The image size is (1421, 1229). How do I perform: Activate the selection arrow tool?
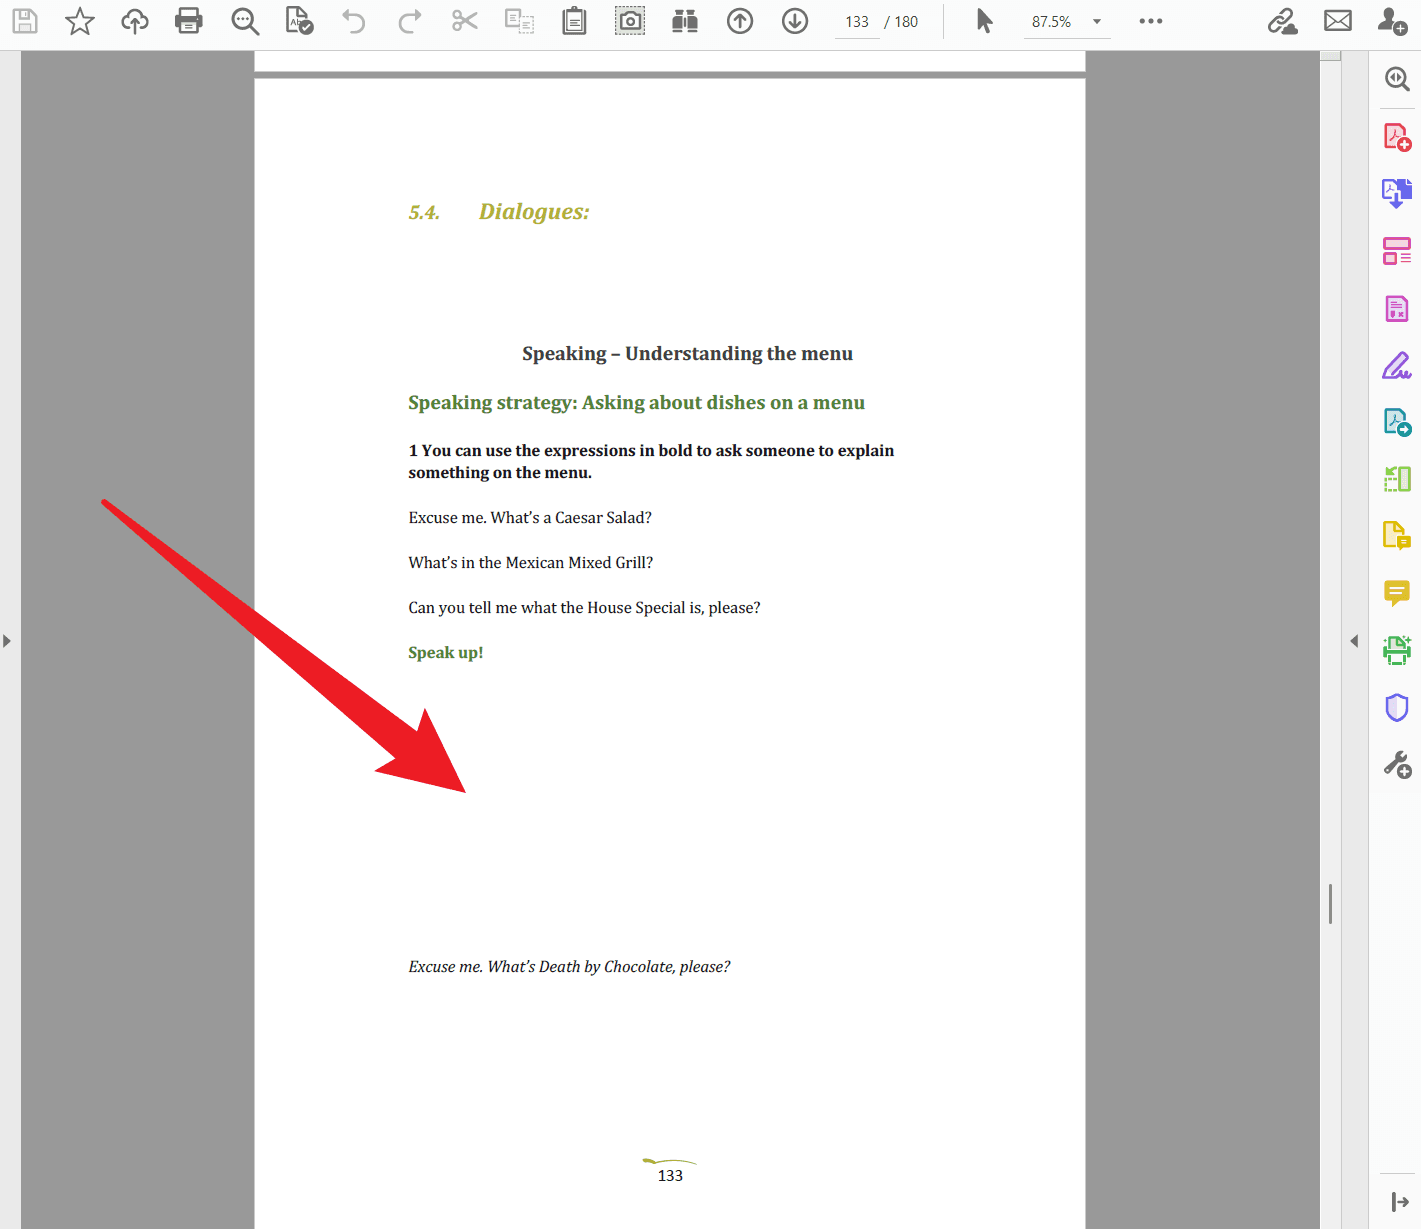(x=985, y=21)
